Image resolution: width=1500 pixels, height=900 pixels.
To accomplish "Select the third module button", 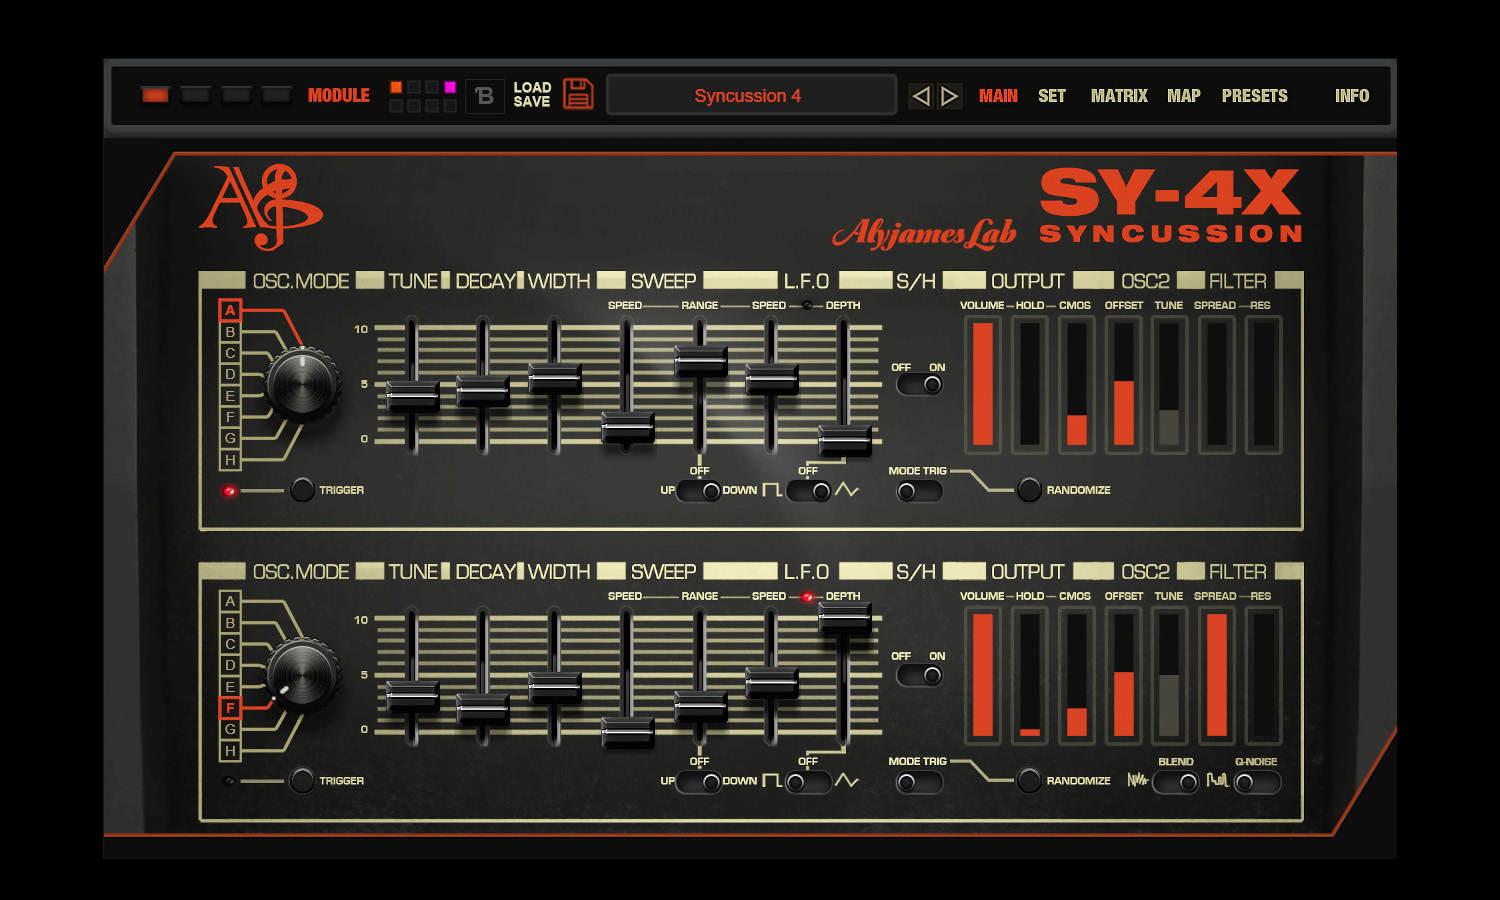I will [236, 95].
